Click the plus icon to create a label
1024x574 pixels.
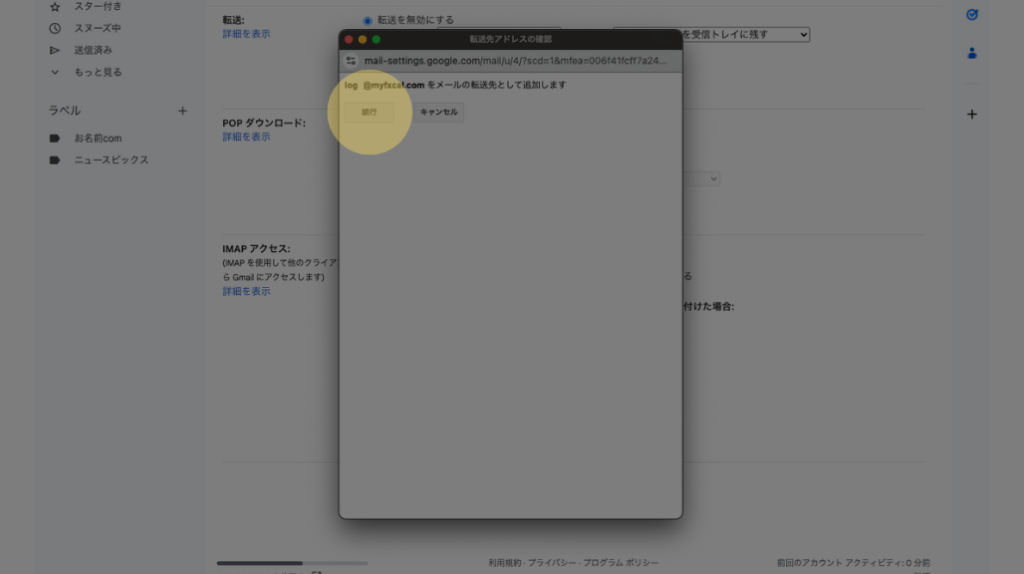tap(182, 111)
